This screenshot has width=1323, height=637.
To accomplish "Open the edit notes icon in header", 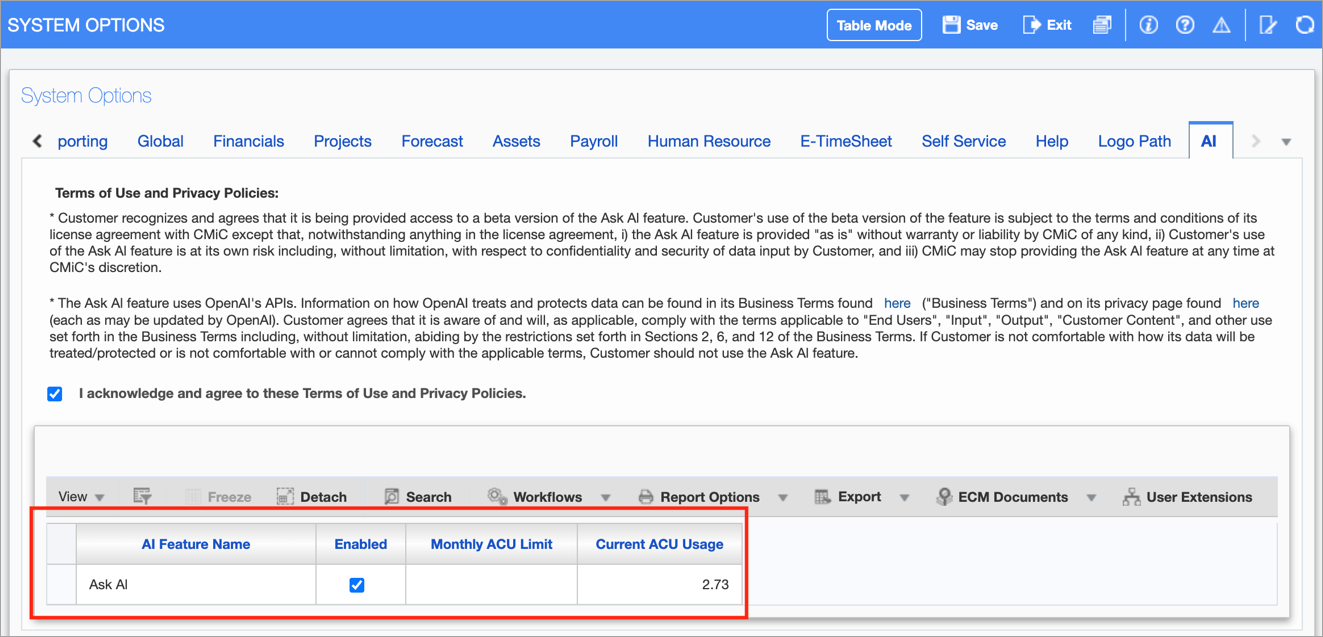I will (x=1268, y=25).
